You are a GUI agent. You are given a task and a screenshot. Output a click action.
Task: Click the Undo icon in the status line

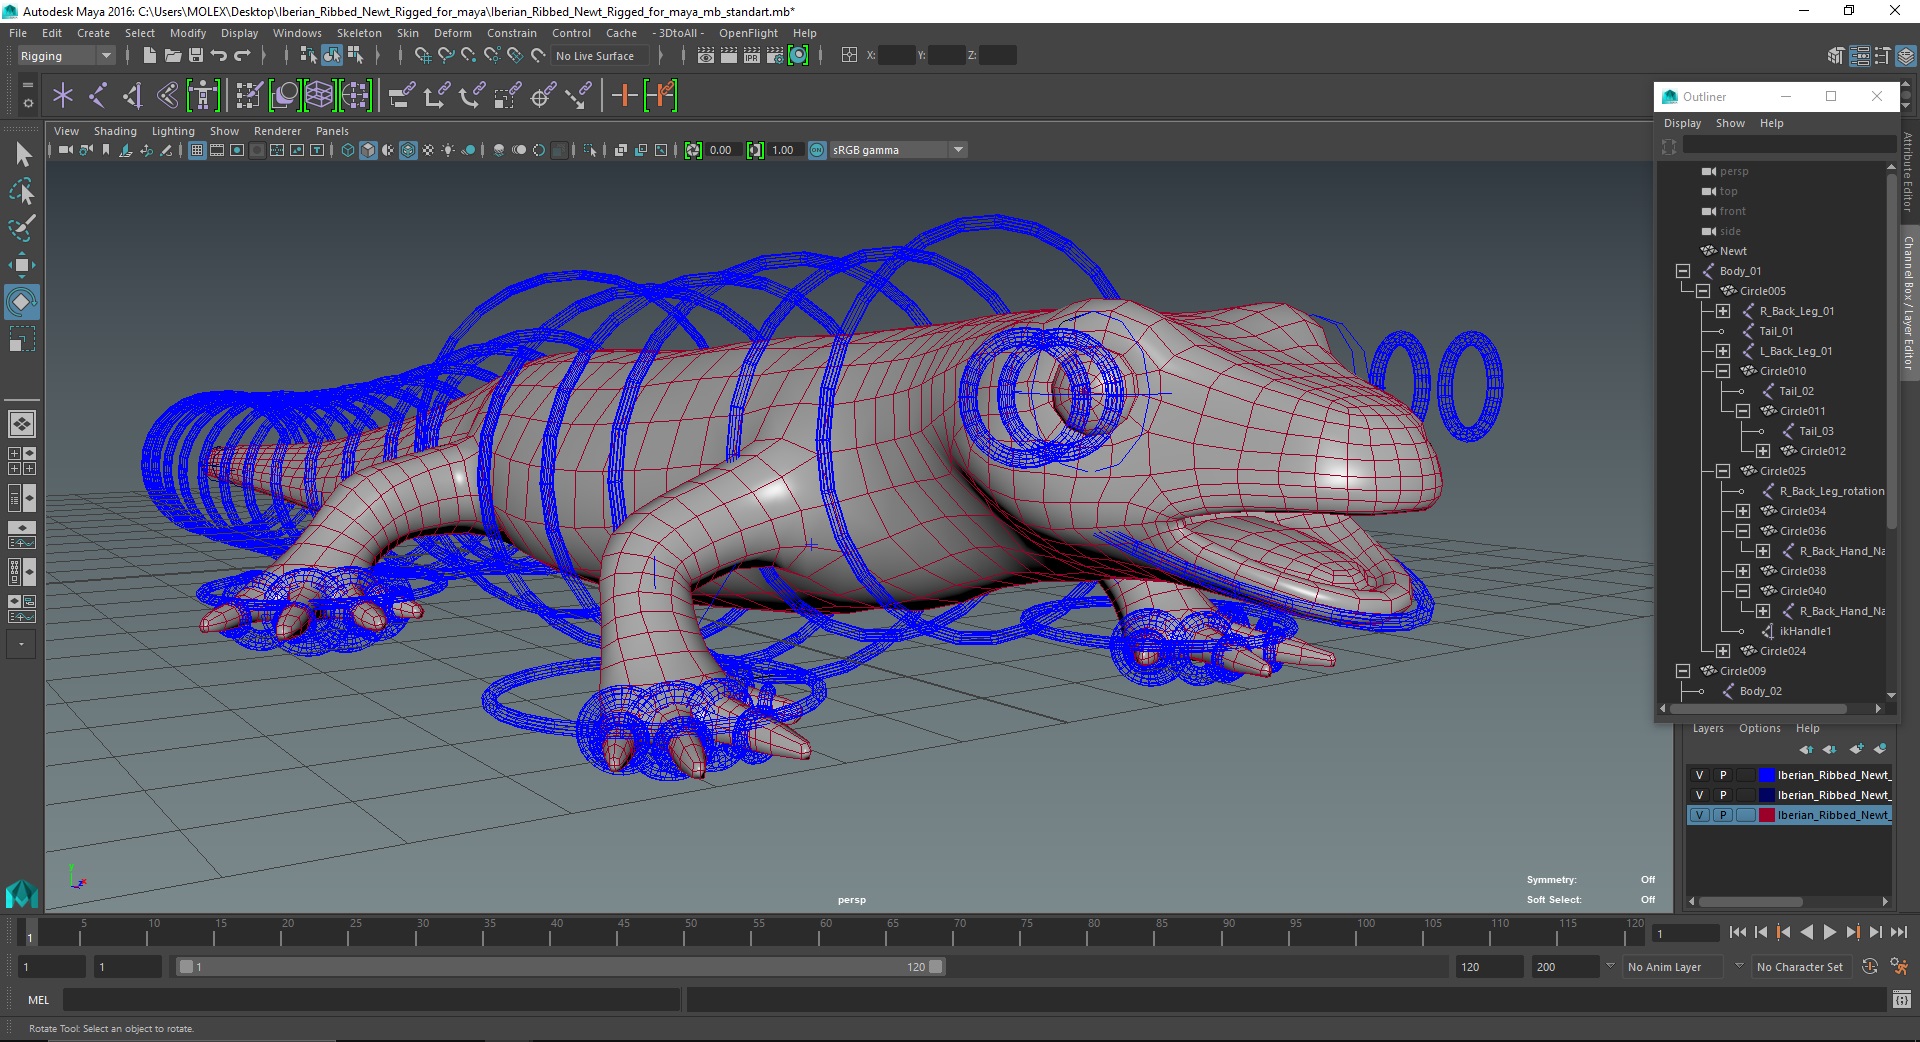[219, 56]
